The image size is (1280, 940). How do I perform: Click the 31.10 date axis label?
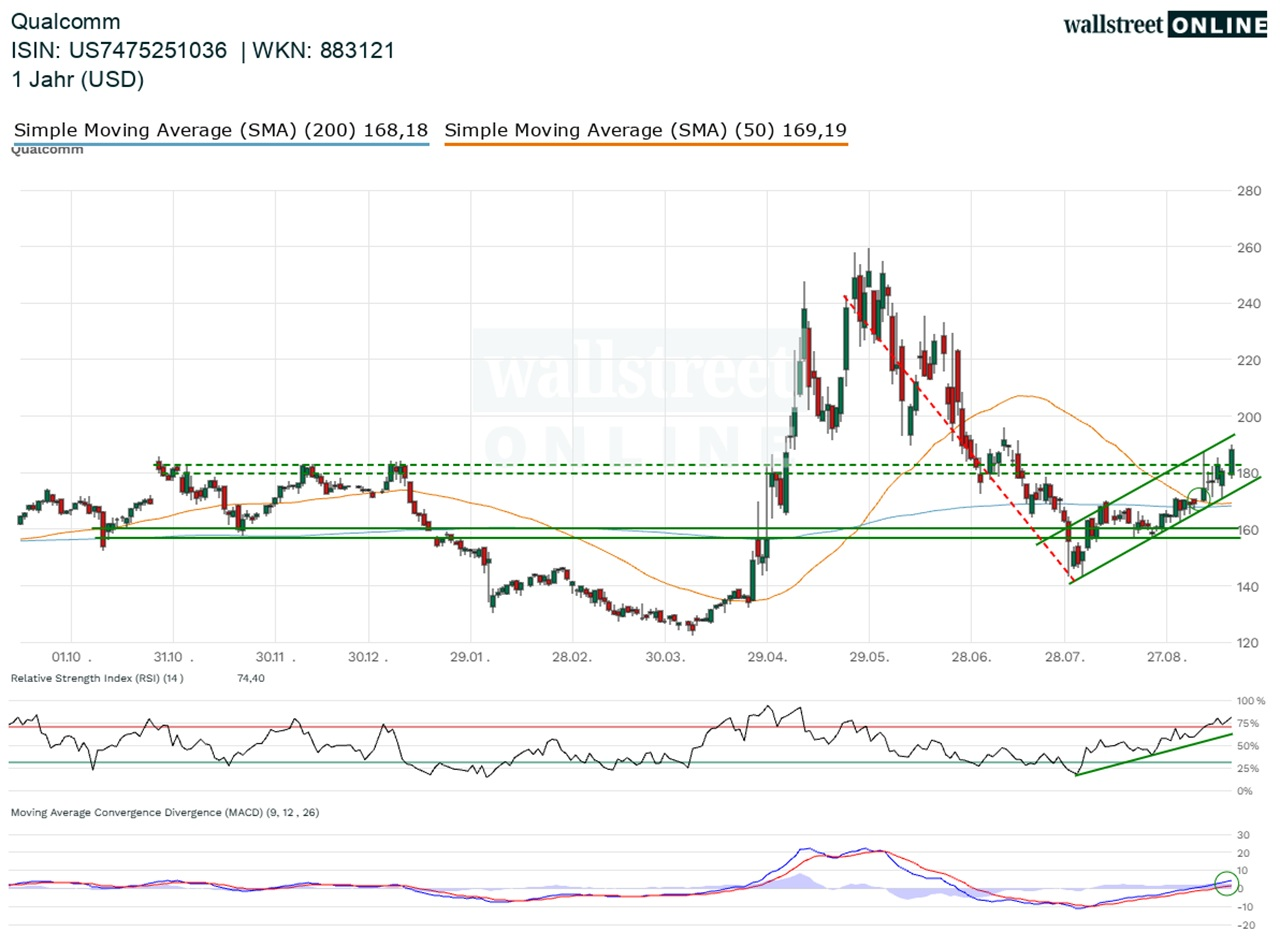click(173, 656)
